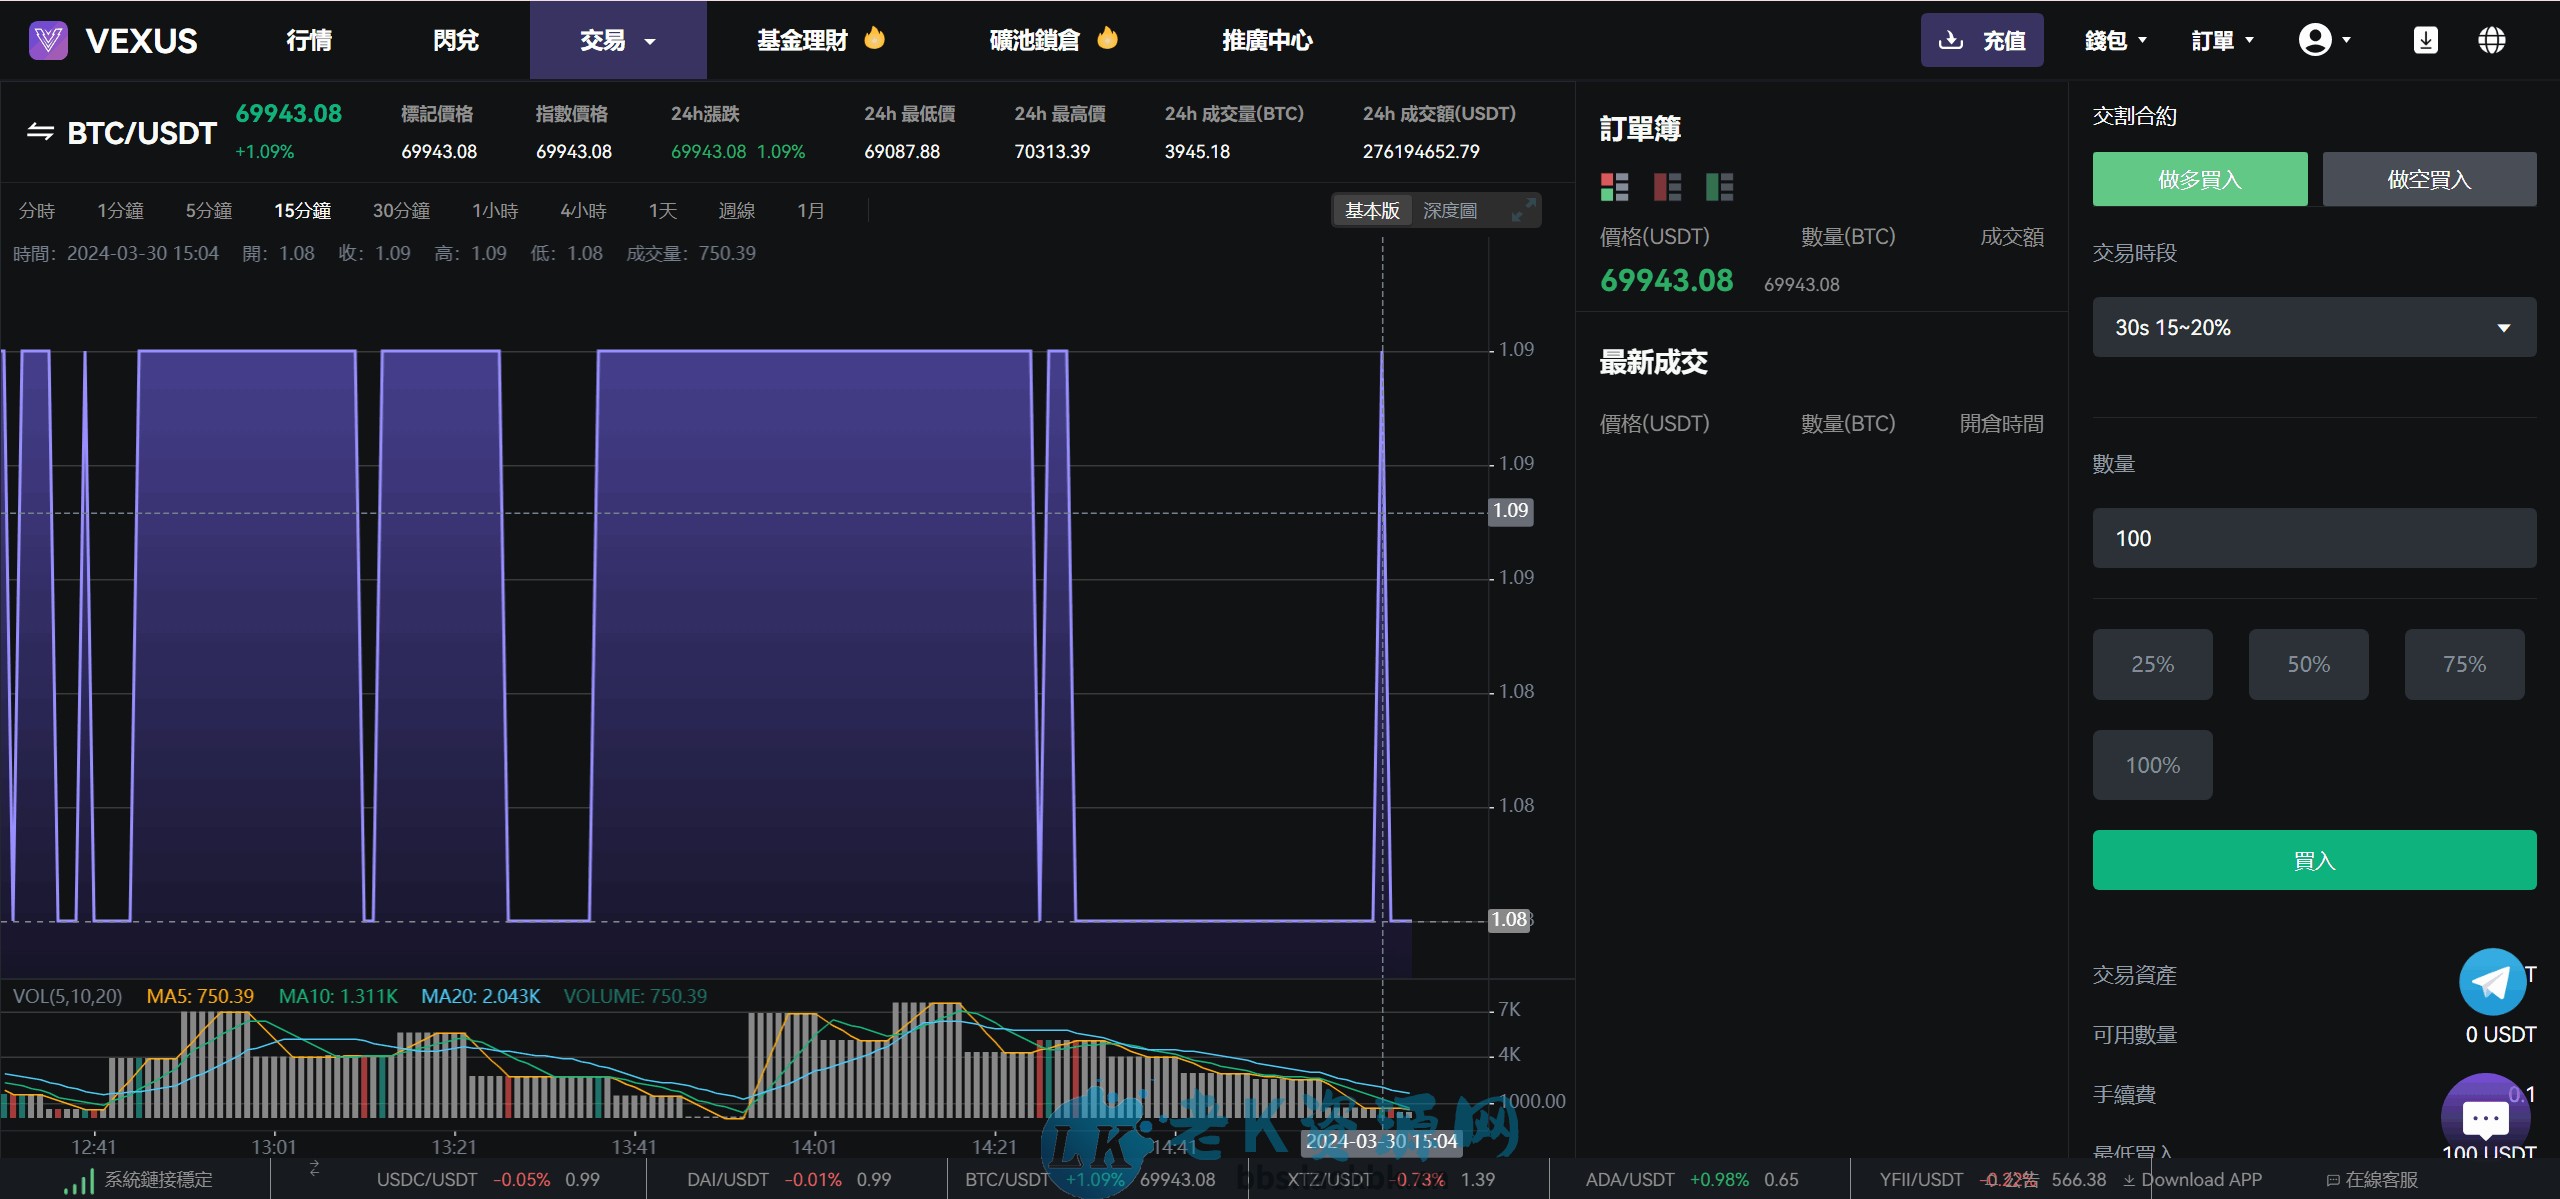
Task: Click the green 買入 buy button
Action: pyautogui.click(x=2313, y=860)
